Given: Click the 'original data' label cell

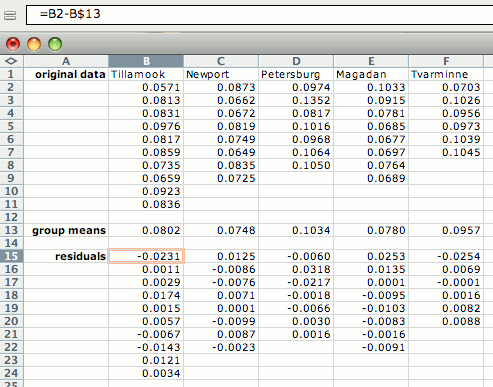Looking at the screenshot, I should click(66, 74).
